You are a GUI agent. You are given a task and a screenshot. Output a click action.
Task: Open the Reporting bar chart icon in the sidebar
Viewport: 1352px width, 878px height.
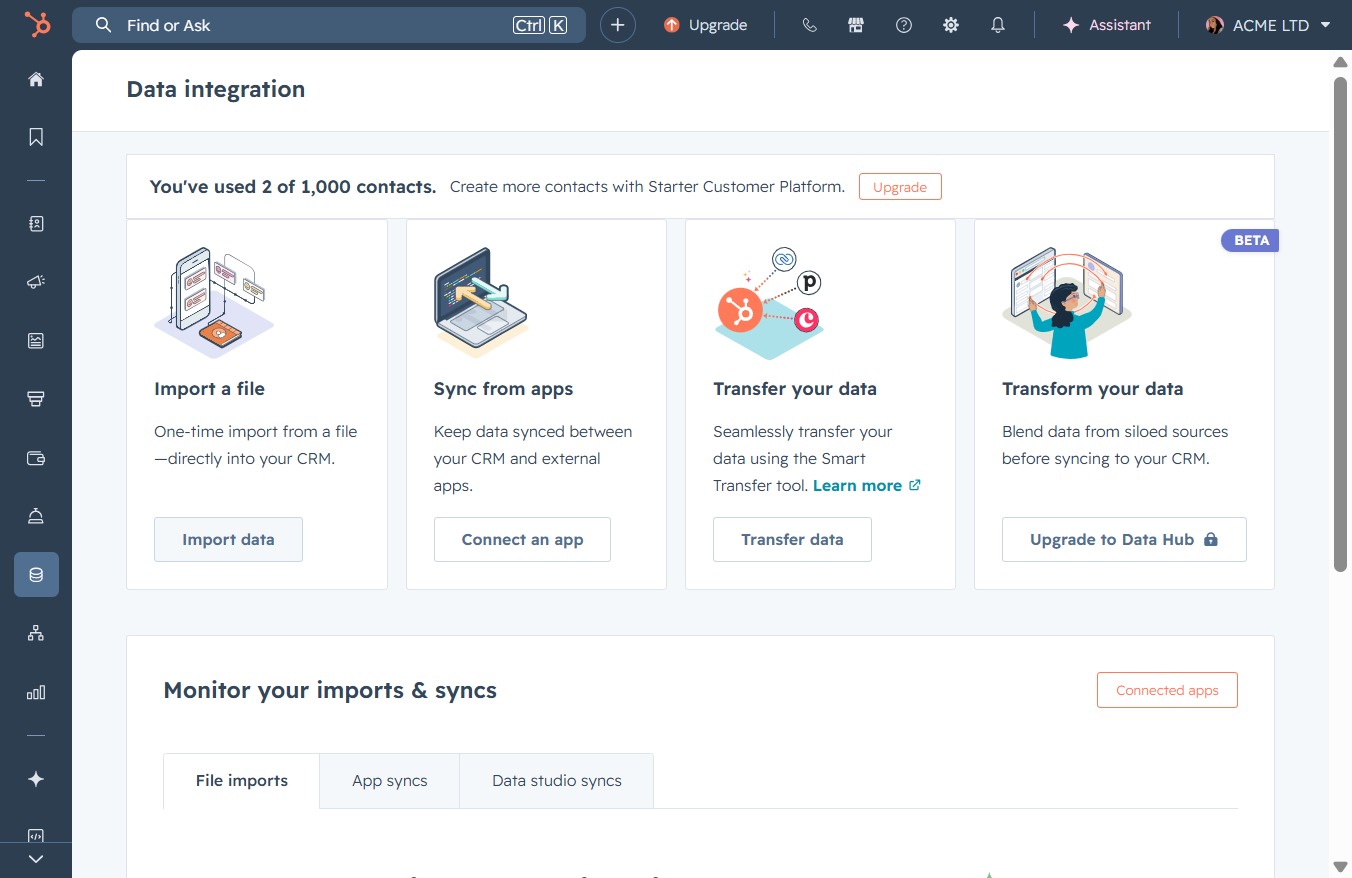click(x=36, y=692)
